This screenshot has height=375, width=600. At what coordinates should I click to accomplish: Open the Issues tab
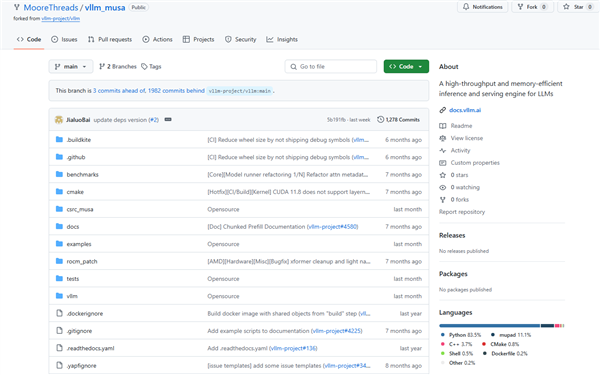[64, 39]
